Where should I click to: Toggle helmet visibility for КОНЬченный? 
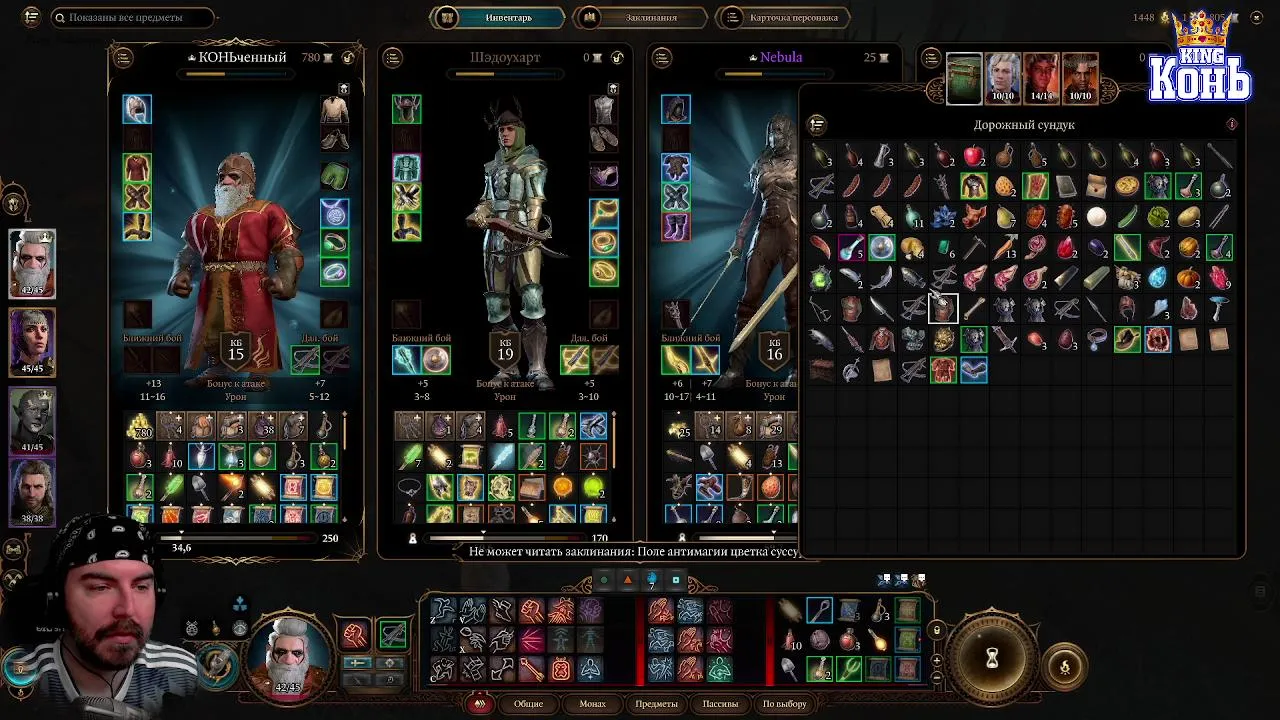344,89
